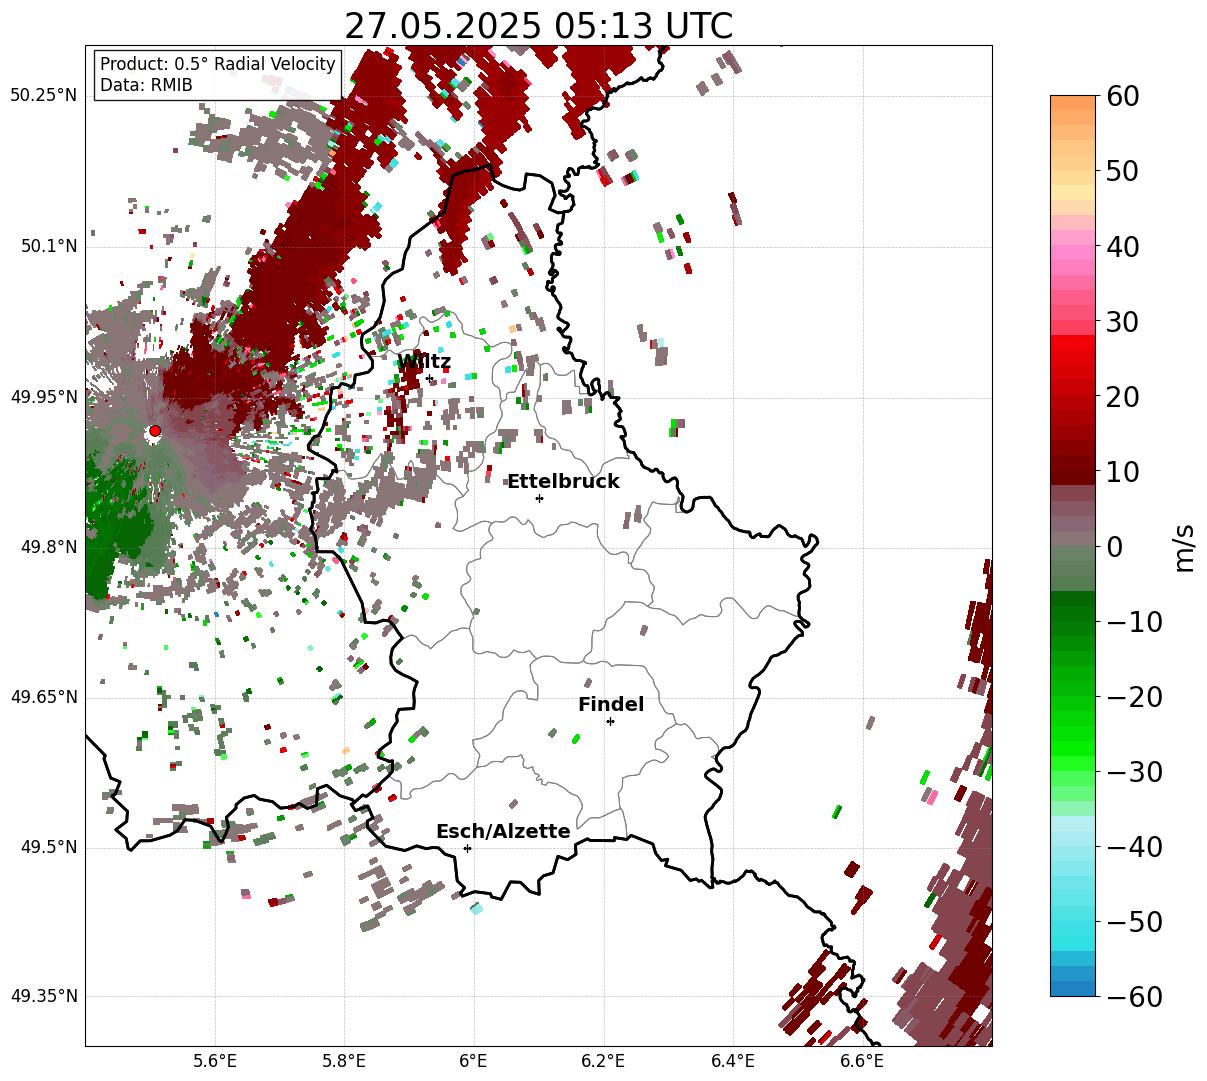Click the 30 colorbar tick label

click(x=1125, y=322)
